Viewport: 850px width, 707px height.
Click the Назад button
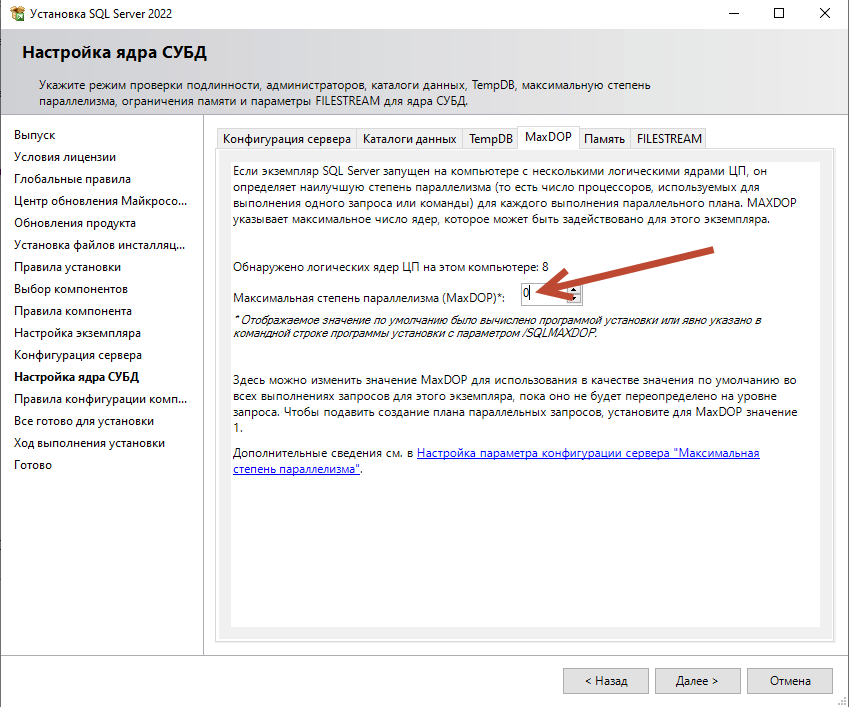605,680
